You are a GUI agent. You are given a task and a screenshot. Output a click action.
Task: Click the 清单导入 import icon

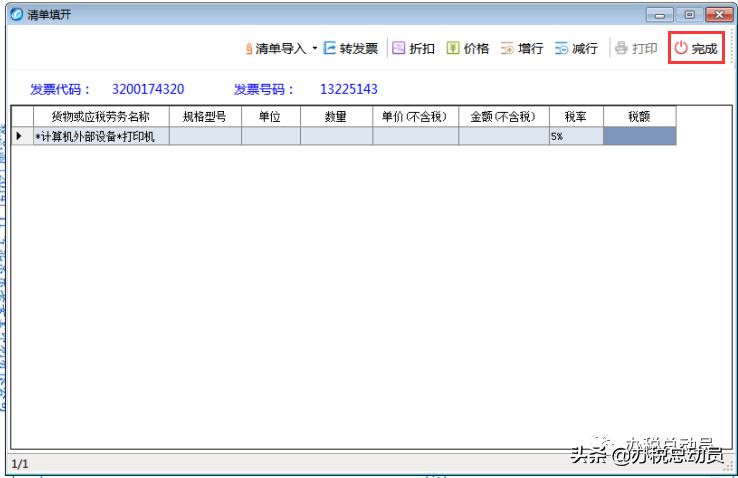click(249, 48)
